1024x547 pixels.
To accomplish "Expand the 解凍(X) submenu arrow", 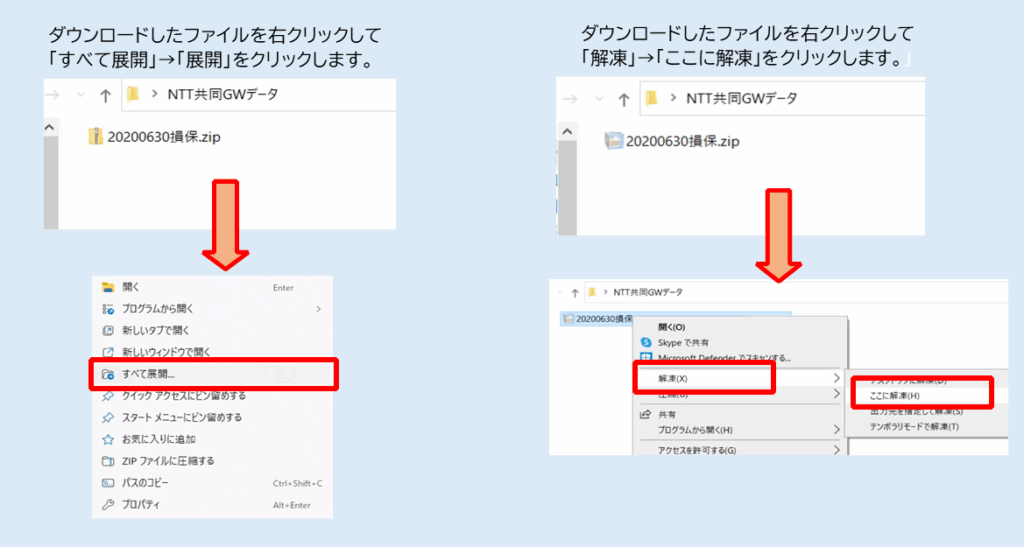I will (x=836, y=379).
